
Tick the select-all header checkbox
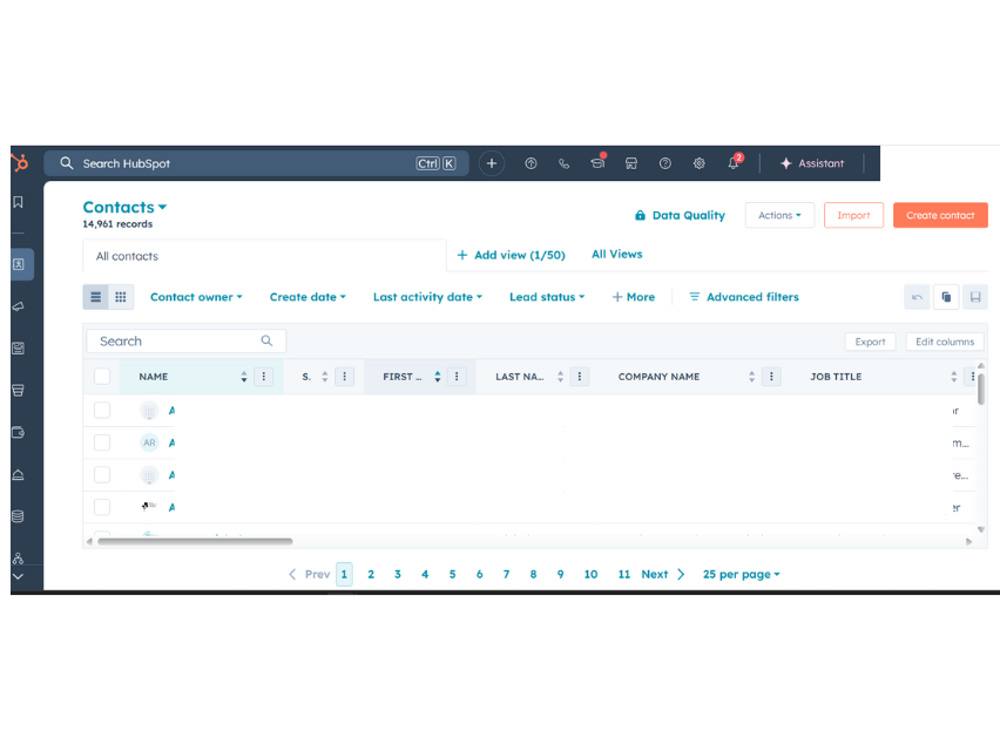pos(102,376)
